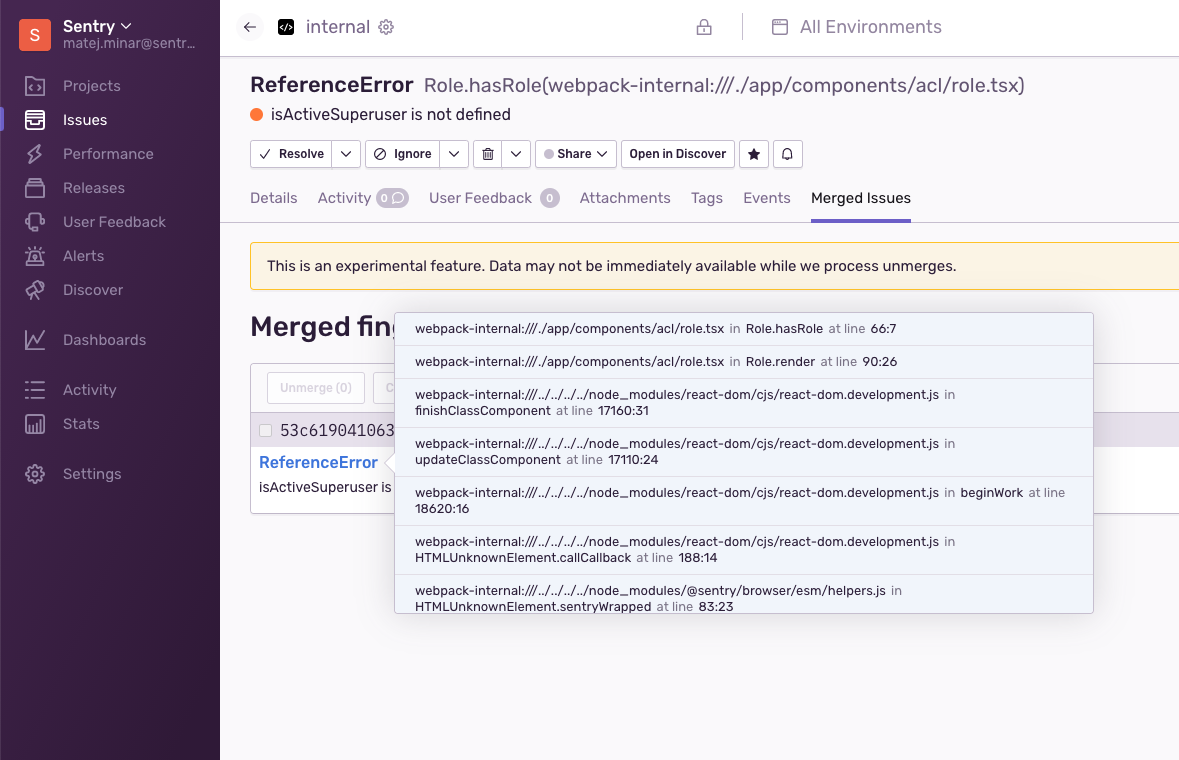This screenshot has height=760, width=1179.
Task: Click the internal project platform icon
Action: (x=286, y=27)
